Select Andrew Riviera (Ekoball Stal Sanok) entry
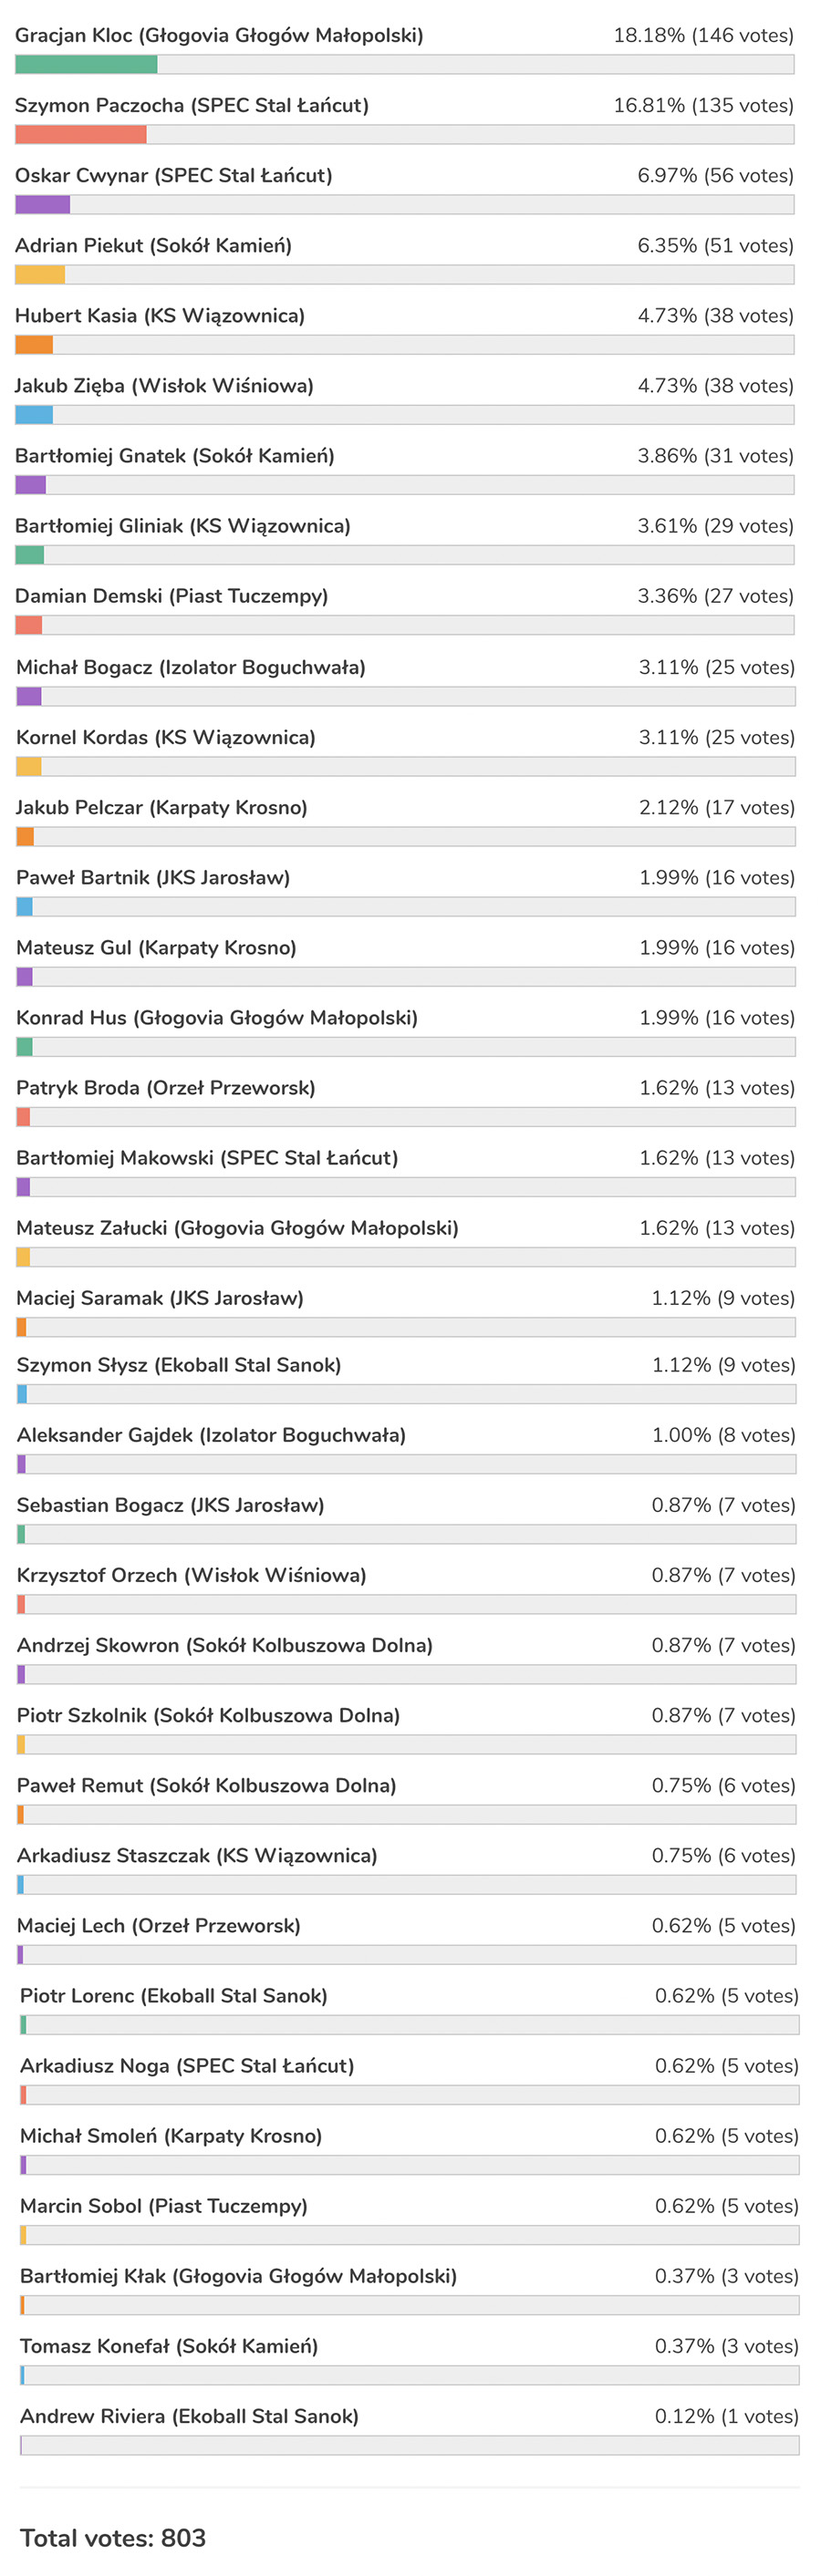Image resolution: width=821 pixels, height=2576 pixels. coord(189,2416)
